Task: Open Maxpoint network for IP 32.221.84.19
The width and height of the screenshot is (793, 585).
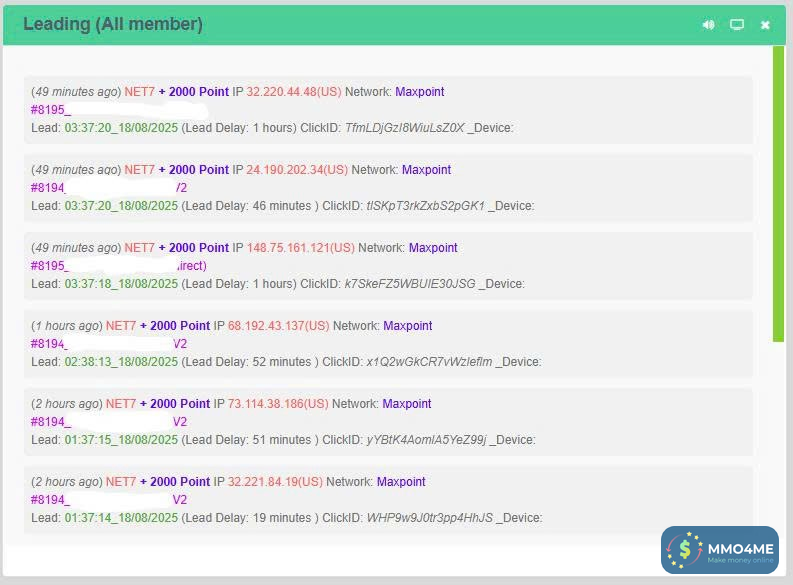Action: coord(401,481)
